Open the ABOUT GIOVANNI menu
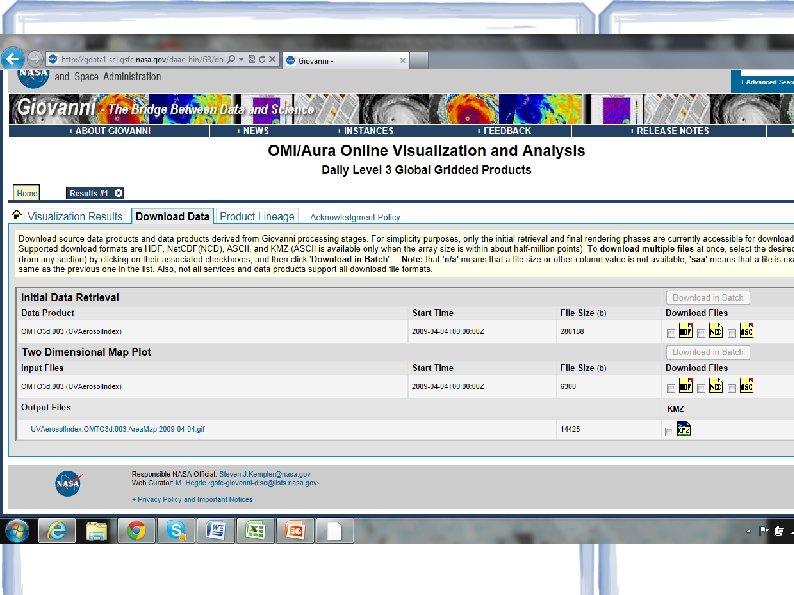The image size is (794, 595). [109, 131]
